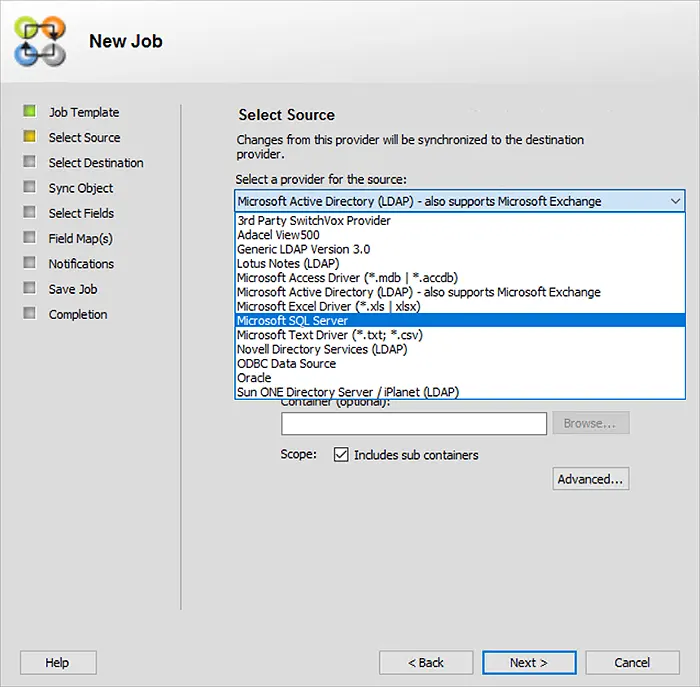Click the Sync Object step square icon
Viewport: 700px width, 687px height.
tap(29, 187)
